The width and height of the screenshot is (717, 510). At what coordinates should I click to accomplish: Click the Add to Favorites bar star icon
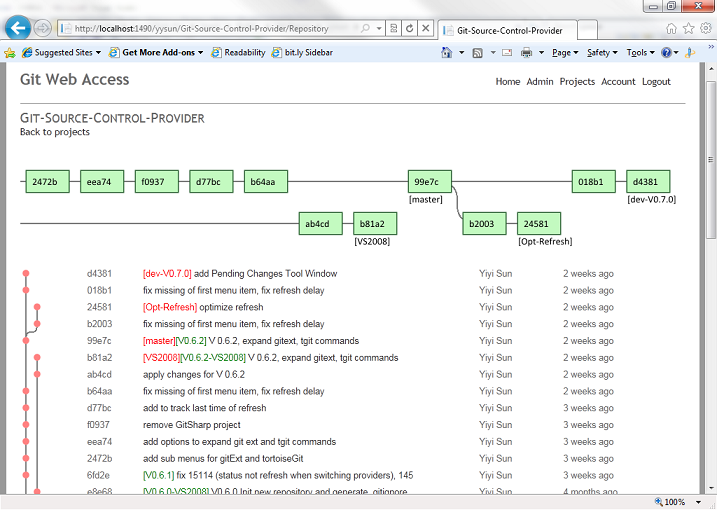(x=10, y=53)
